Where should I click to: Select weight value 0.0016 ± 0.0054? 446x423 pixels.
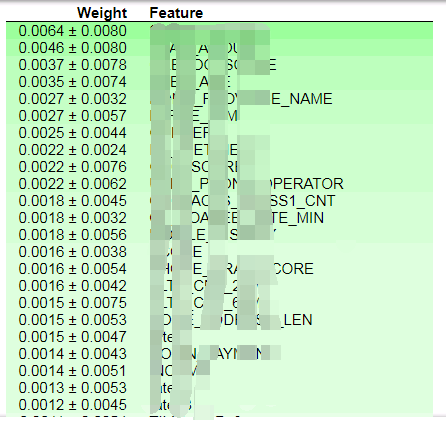(73, 269)
